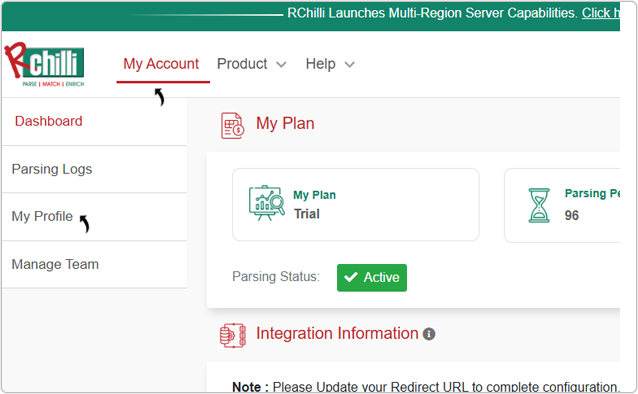
Task: Click the Integration Information database icon
Action: pos(233,335)
